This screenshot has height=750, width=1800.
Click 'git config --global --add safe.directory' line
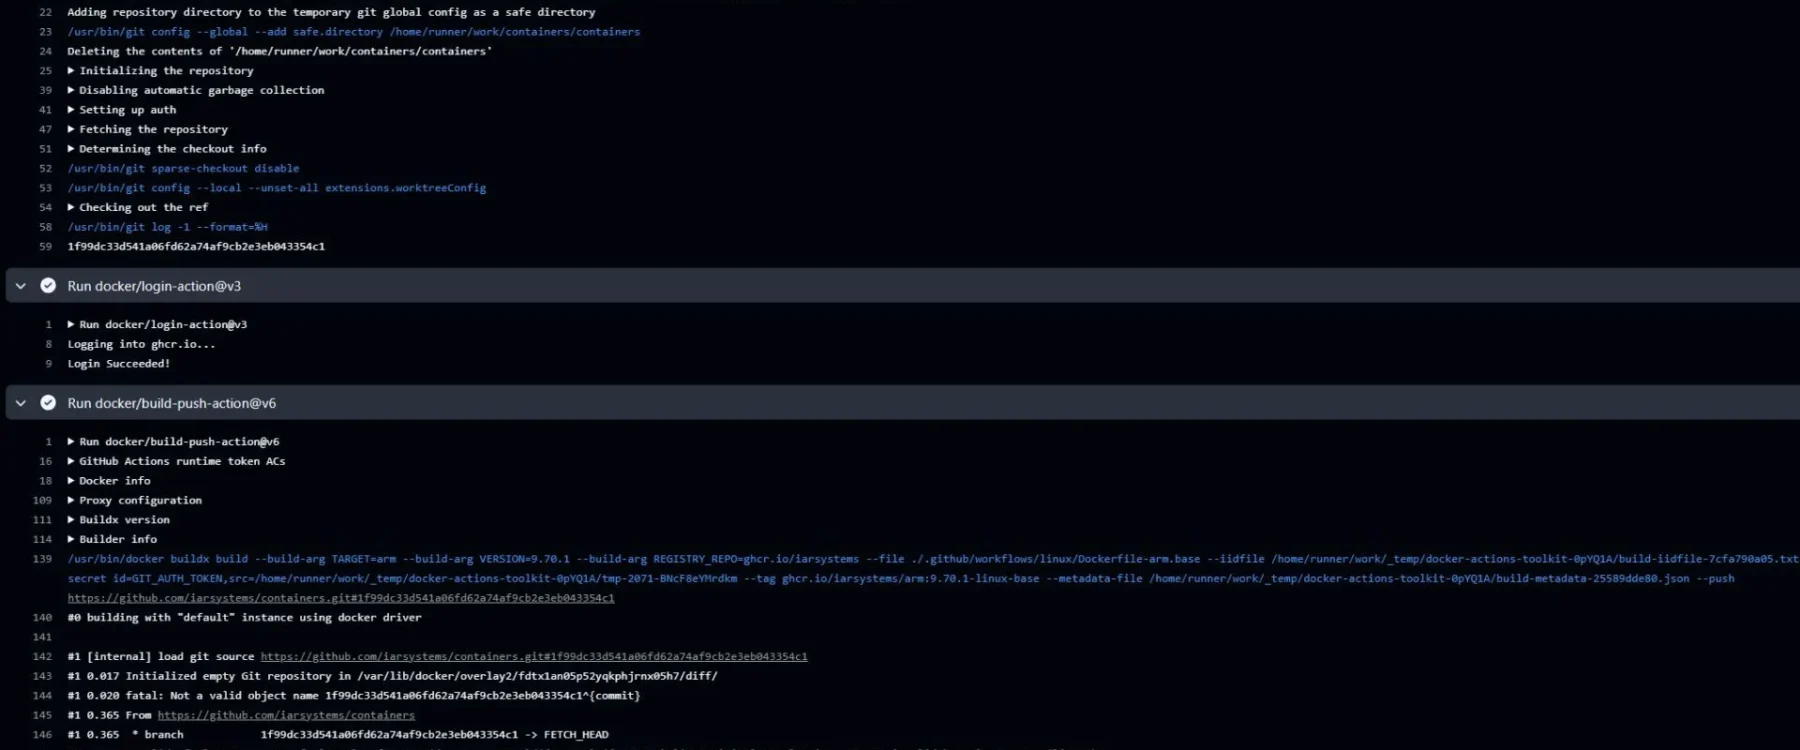tap(353, 32)
